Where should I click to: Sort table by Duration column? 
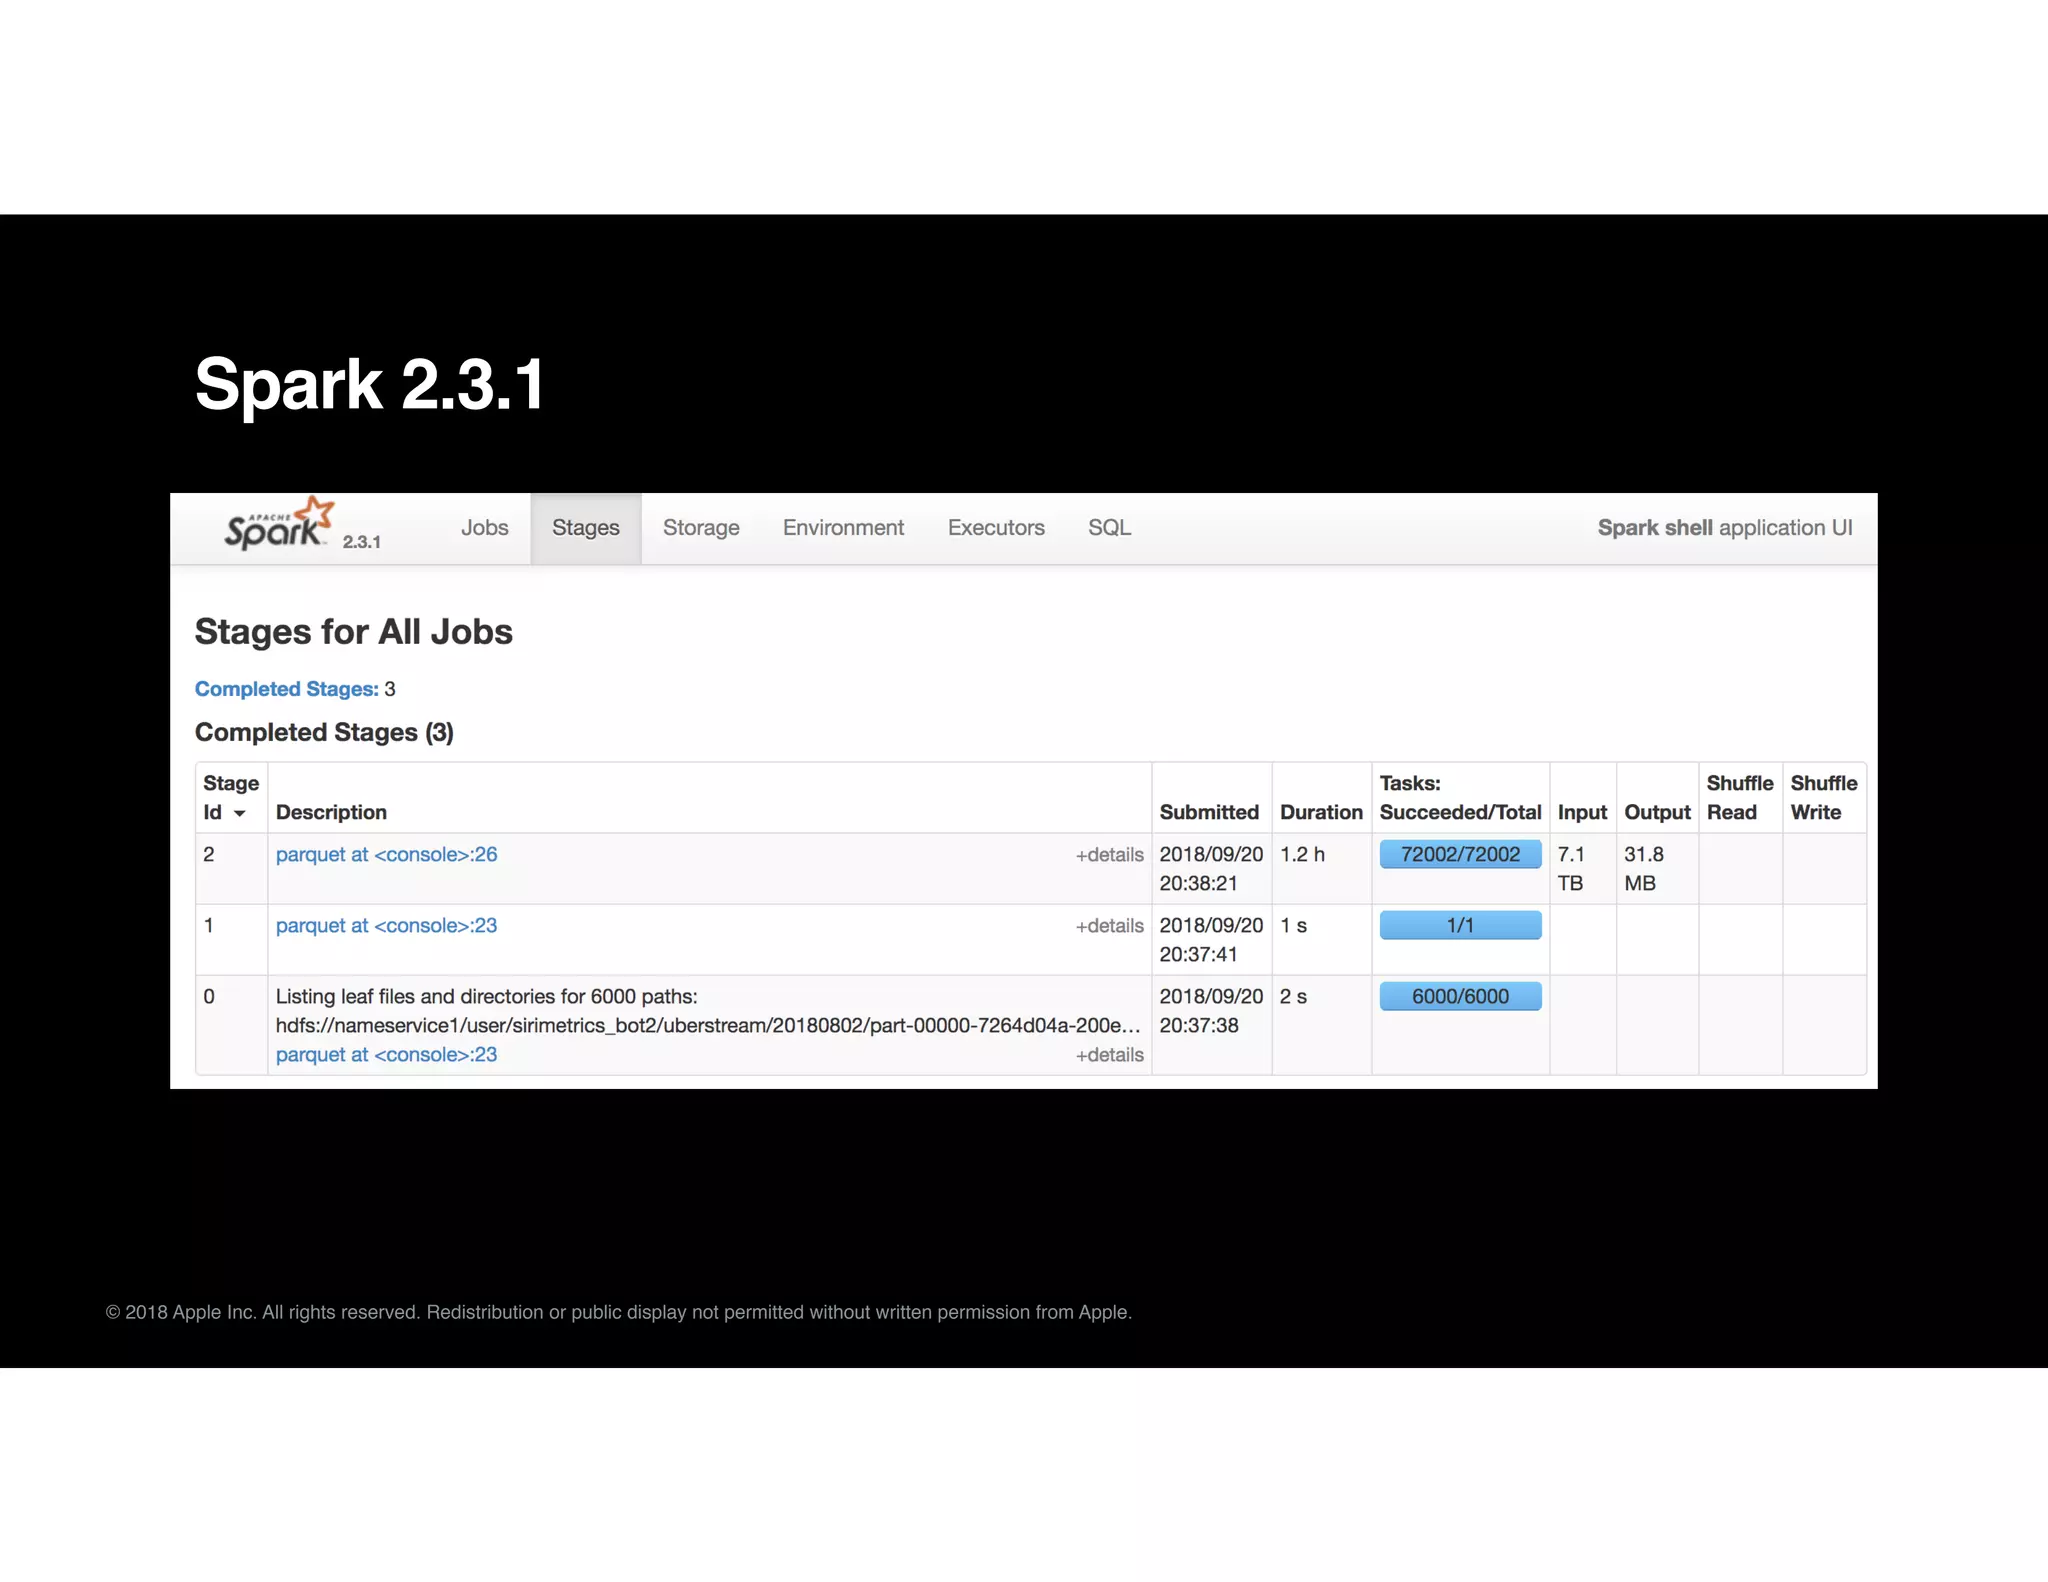[x=1320, y=813]
